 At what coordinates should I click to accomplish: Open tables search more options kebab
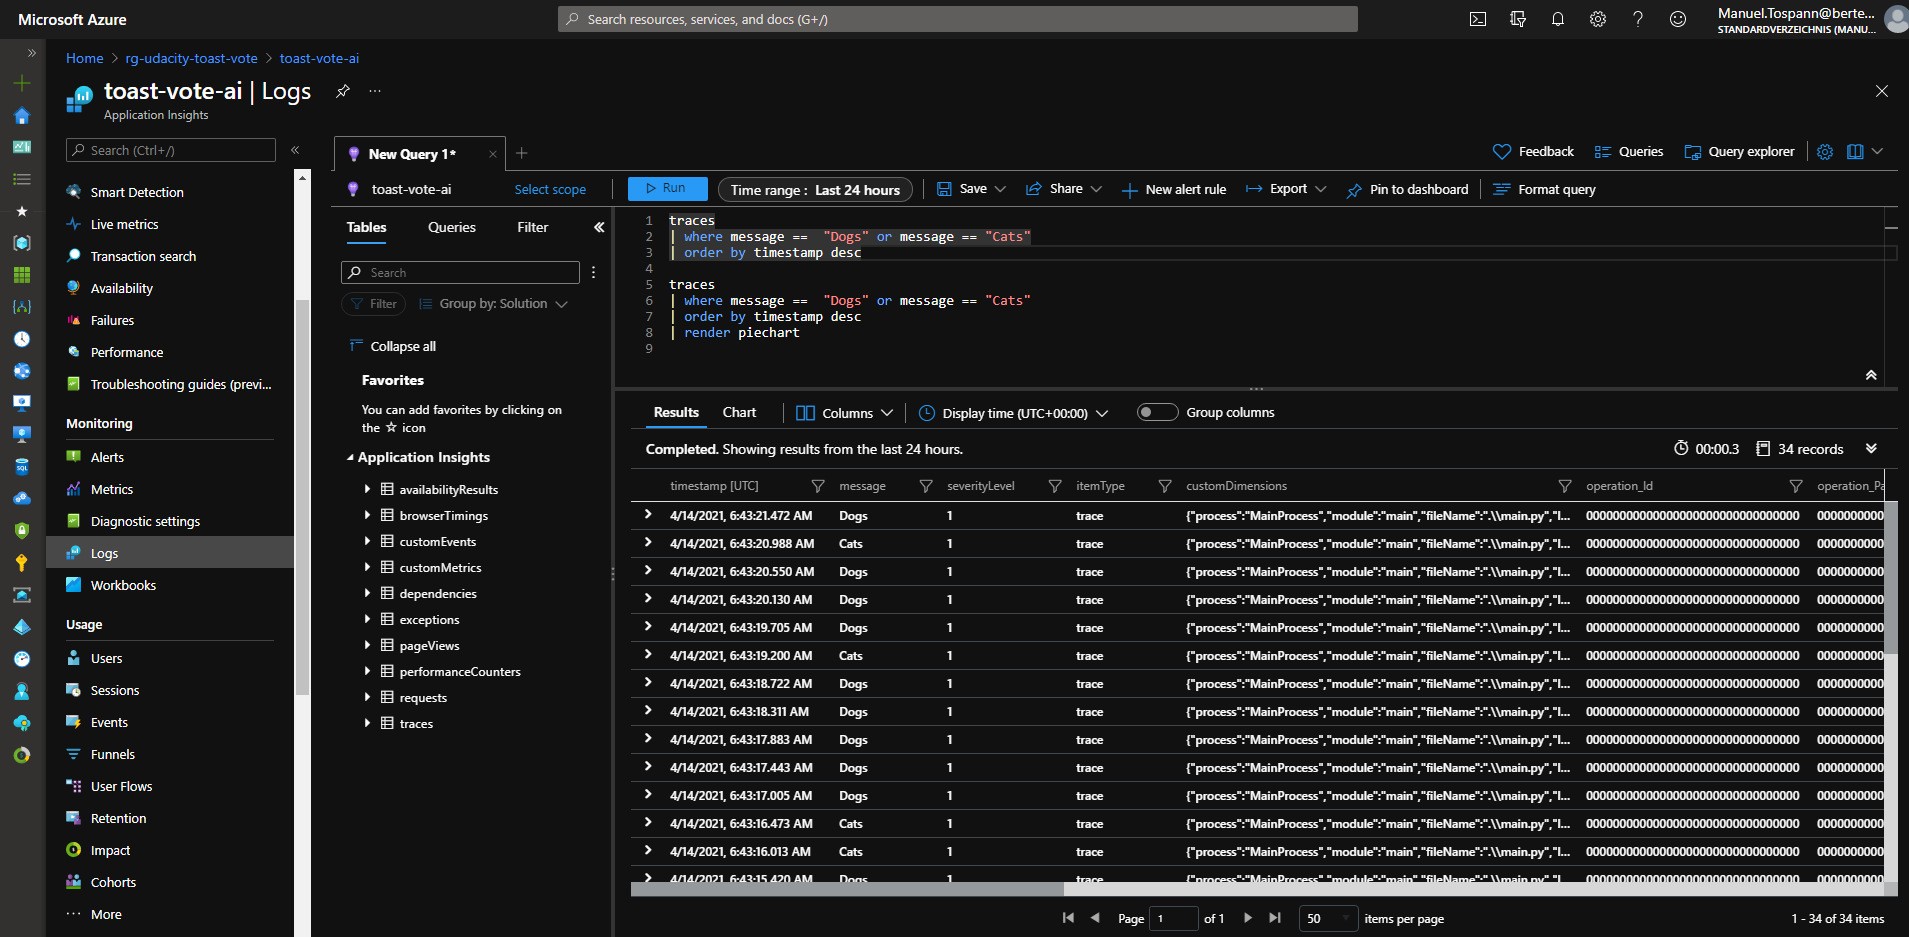(x=593, y=272)
